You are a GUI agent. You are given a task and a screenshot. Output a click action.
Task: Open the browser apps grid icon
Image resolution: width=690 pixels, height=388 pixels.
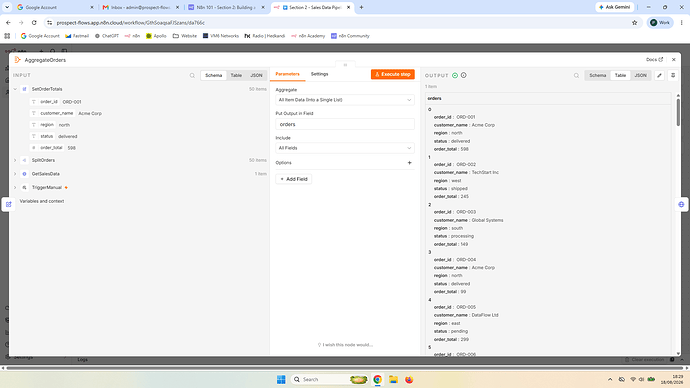coord(7,36)
